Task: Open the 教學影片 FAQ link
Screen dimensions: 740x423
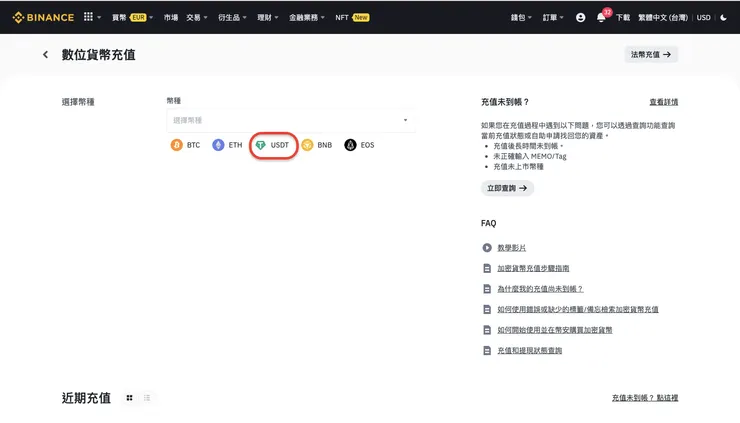Action: pyautogui.click(x=512, y=248)
